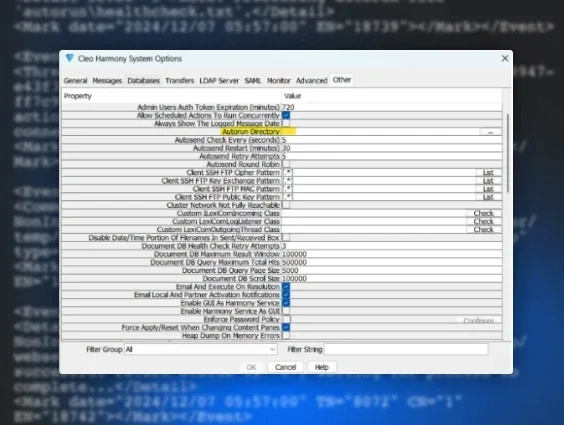Toggle Allow Scheduled Actions To Run Concurrently checkbox
The width and height of the screenshot is (564, 425).
(286, 115)
